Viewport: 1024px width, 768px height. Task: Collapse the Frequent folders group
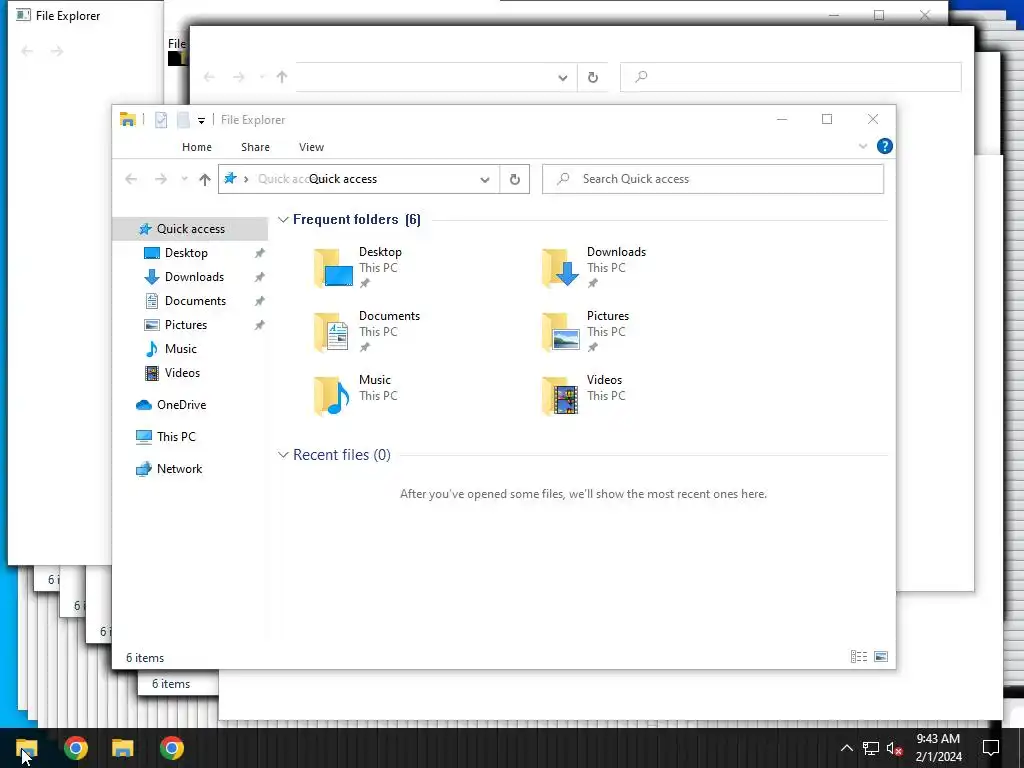coord(283,219)
